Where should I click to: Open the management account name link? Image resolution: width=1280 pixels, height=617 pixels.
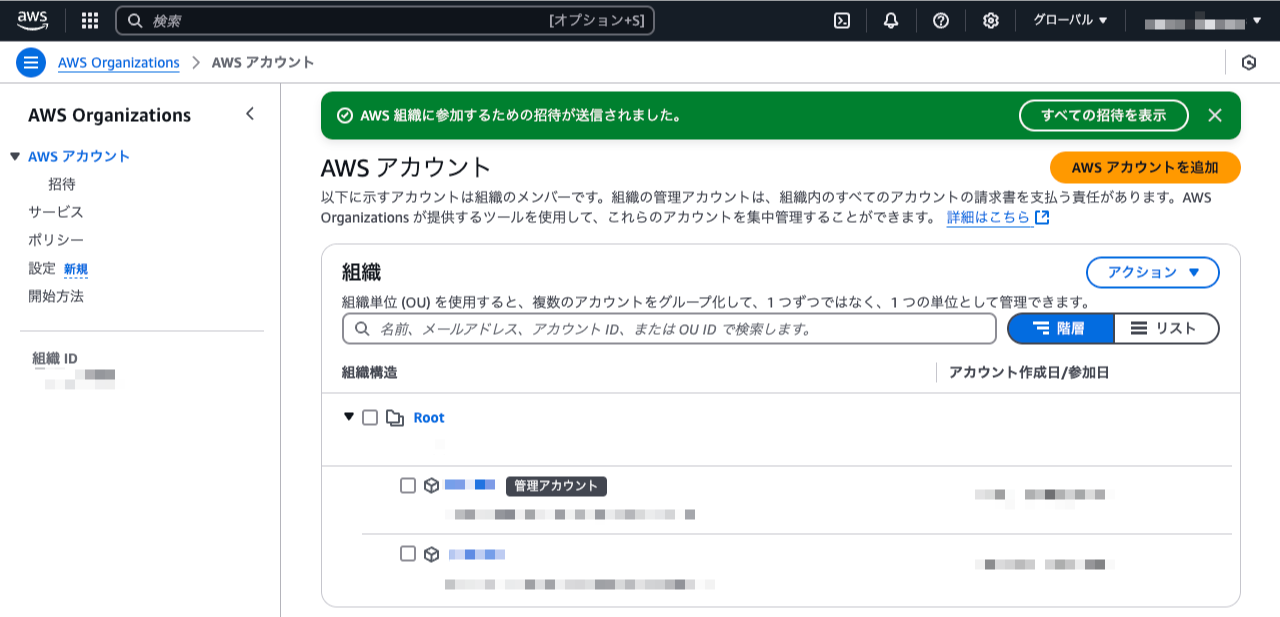[x=470, y=485]
